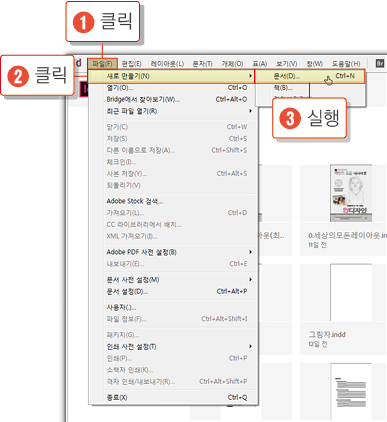Open the 보기(V) menu
387x422 pixels.
coord(286,63)
